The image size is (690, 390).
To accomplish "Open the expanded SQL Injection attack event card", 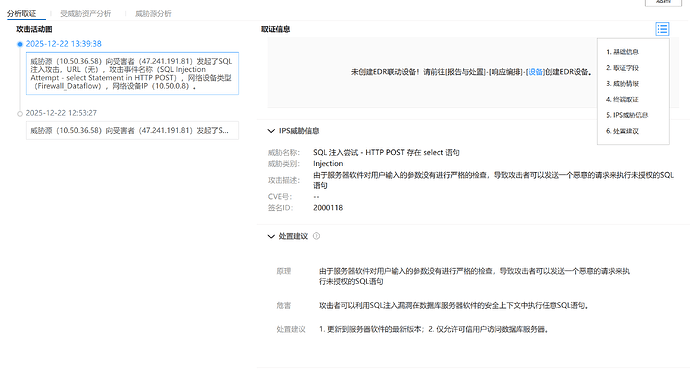I will 132,74.
